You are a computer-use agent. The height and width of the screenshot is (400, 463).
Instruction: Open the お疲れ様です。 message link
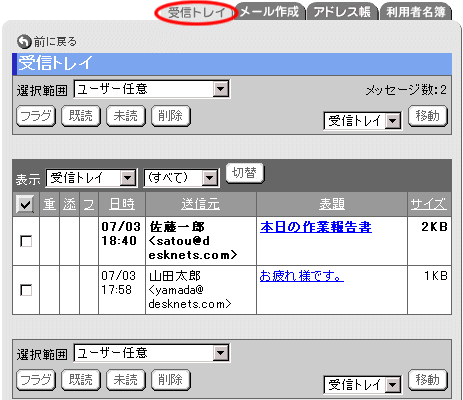coord(302,276)
